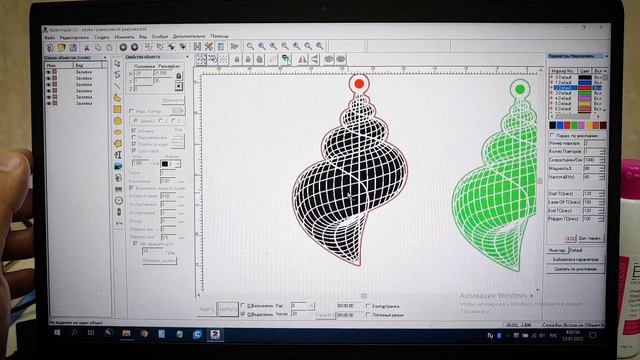Select the circle drawing tool

[118, 121]
